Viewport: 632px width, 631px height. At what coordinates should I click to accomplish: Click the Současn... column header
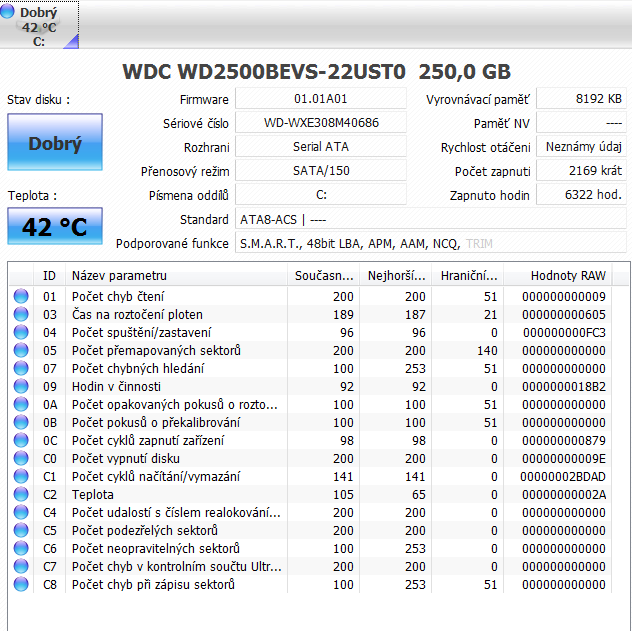pos(324,276)
